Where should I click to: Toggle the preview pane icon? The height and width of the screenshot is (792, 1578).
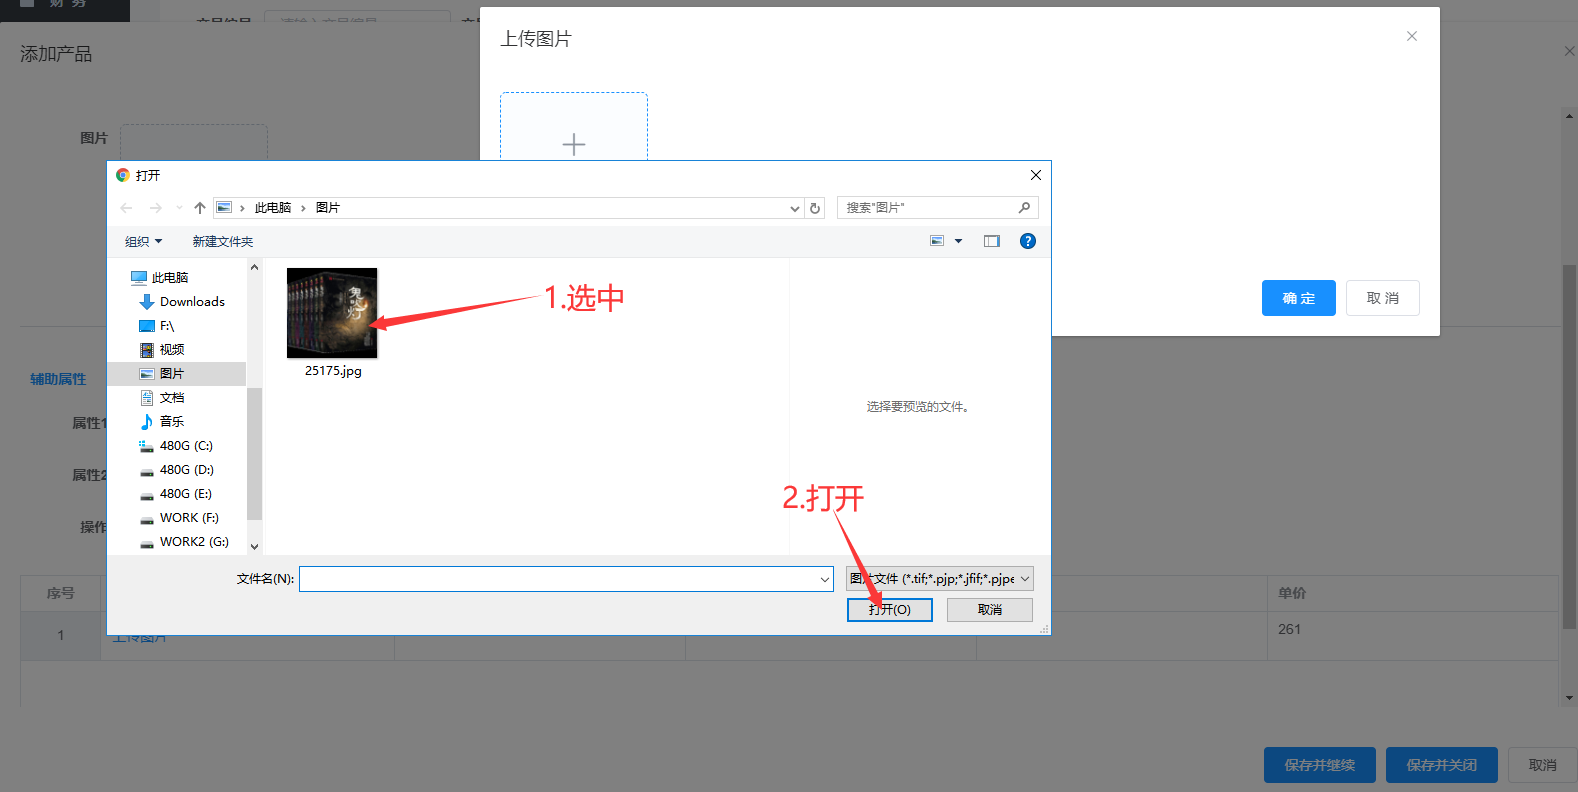tap(991, 241)
